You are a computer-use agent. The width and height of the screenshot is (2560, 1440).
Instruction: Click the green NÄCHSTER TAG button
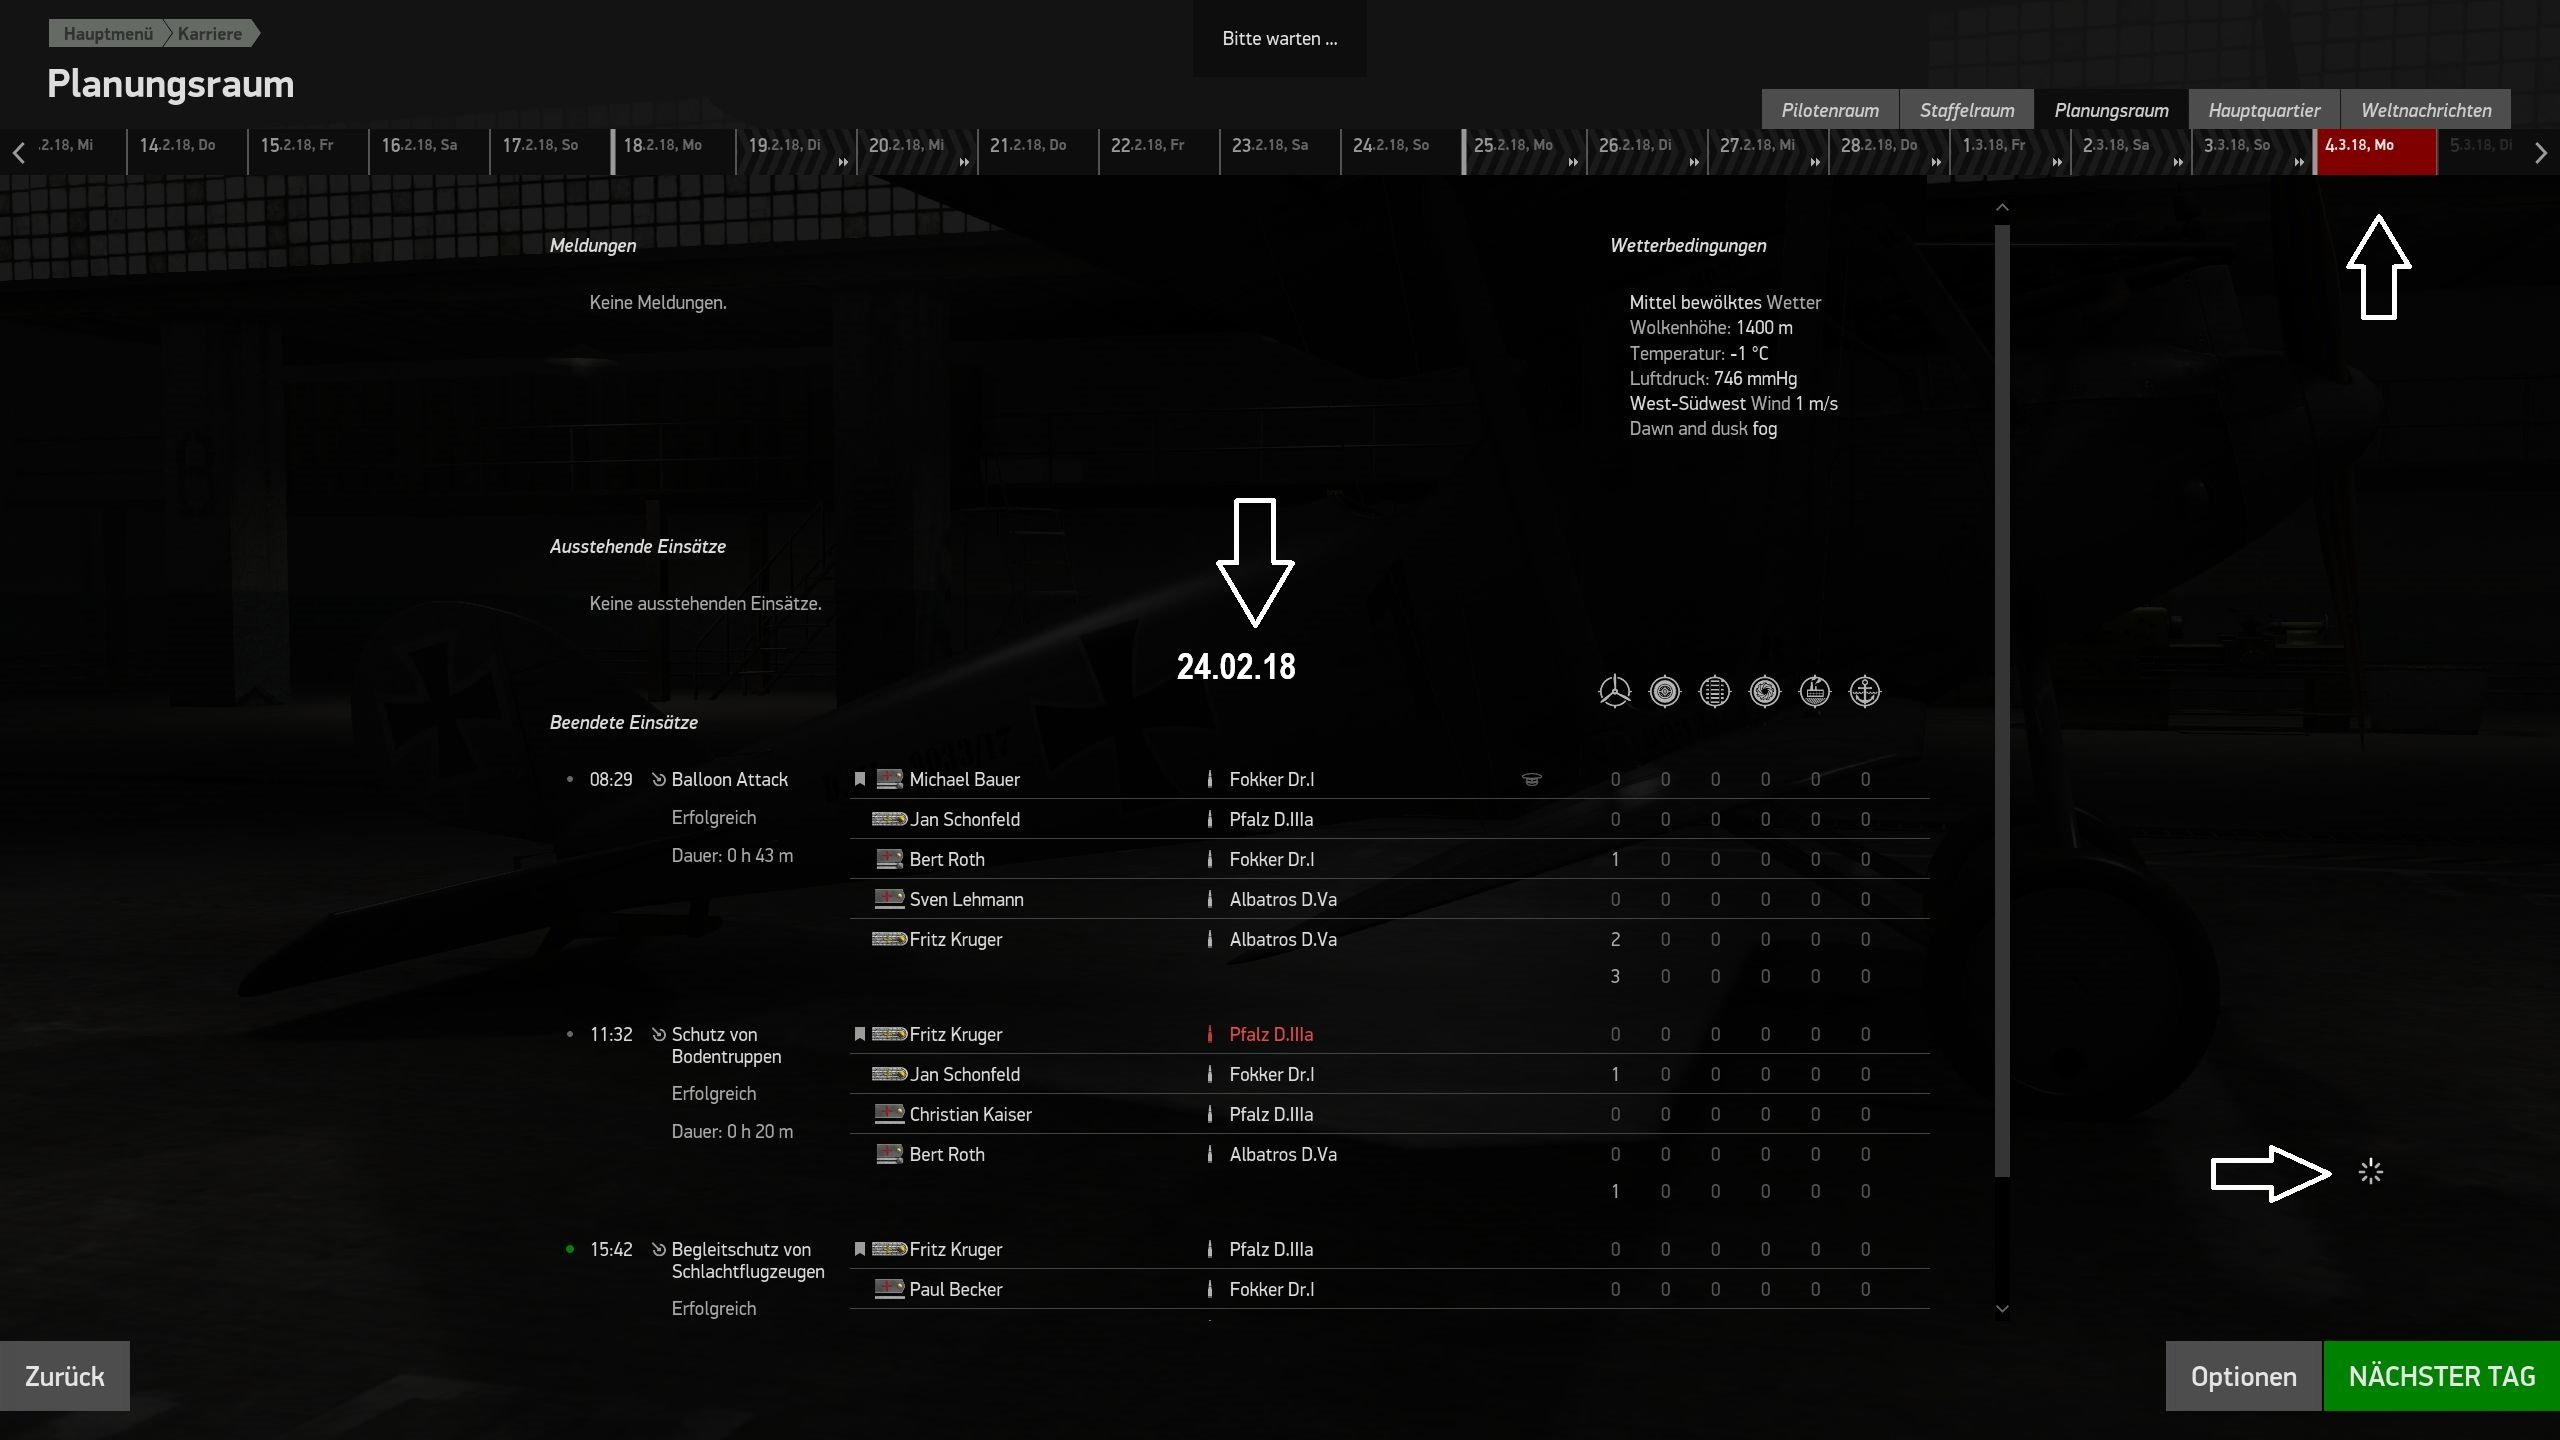[x=2442, y=1376]
